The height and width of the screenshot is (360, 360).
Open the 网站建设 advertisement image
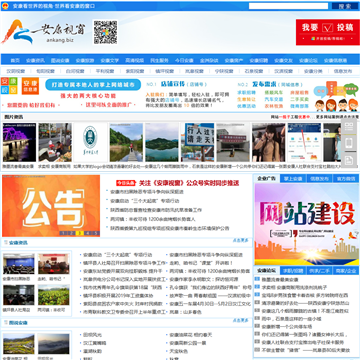307,224
